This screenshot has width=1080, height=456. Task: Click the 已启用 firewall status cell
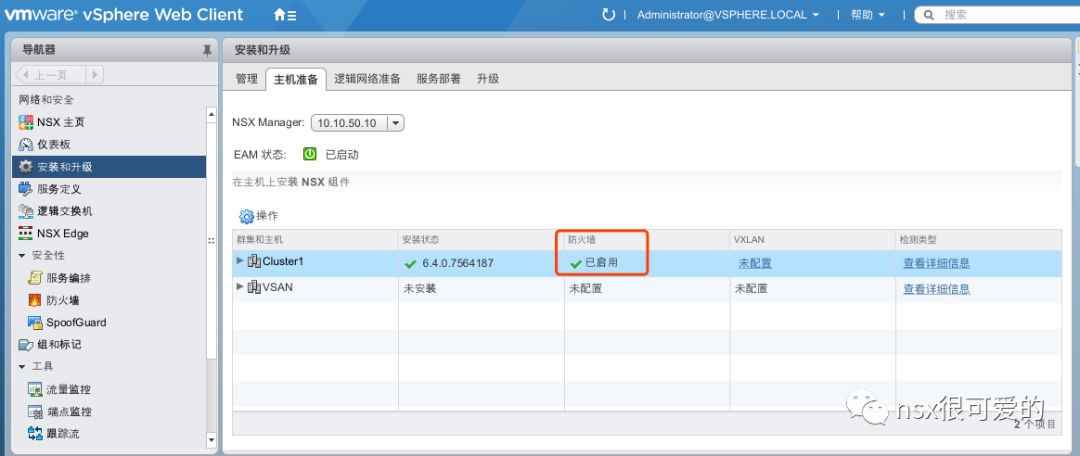click(x=647, y=263)
